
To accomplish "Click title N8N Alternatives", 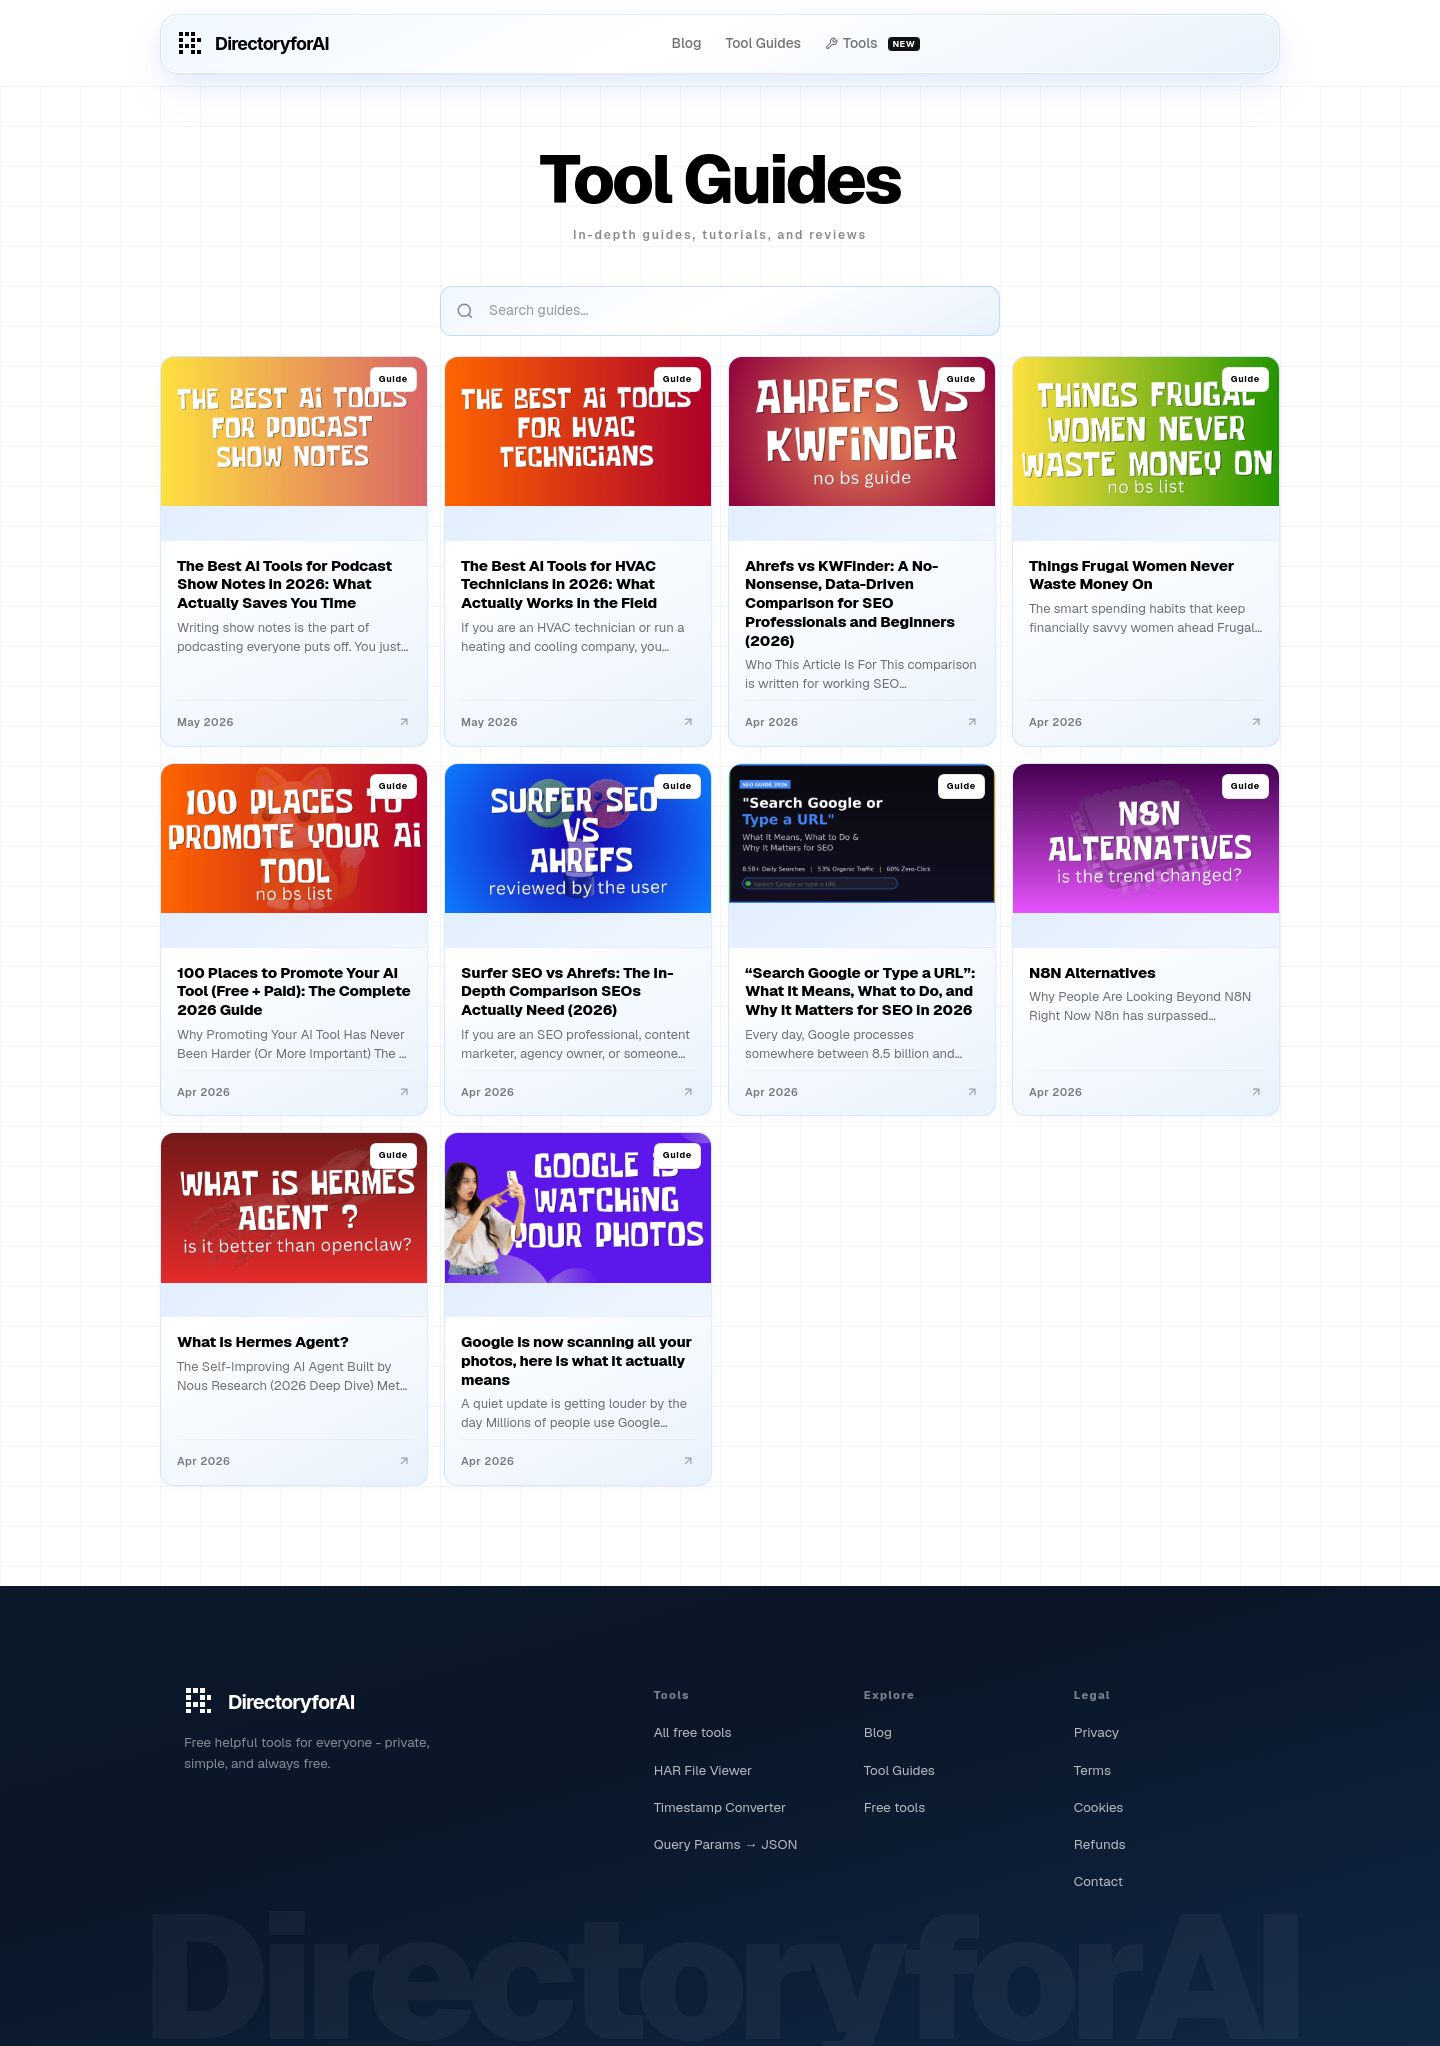I will [1092, 973].
